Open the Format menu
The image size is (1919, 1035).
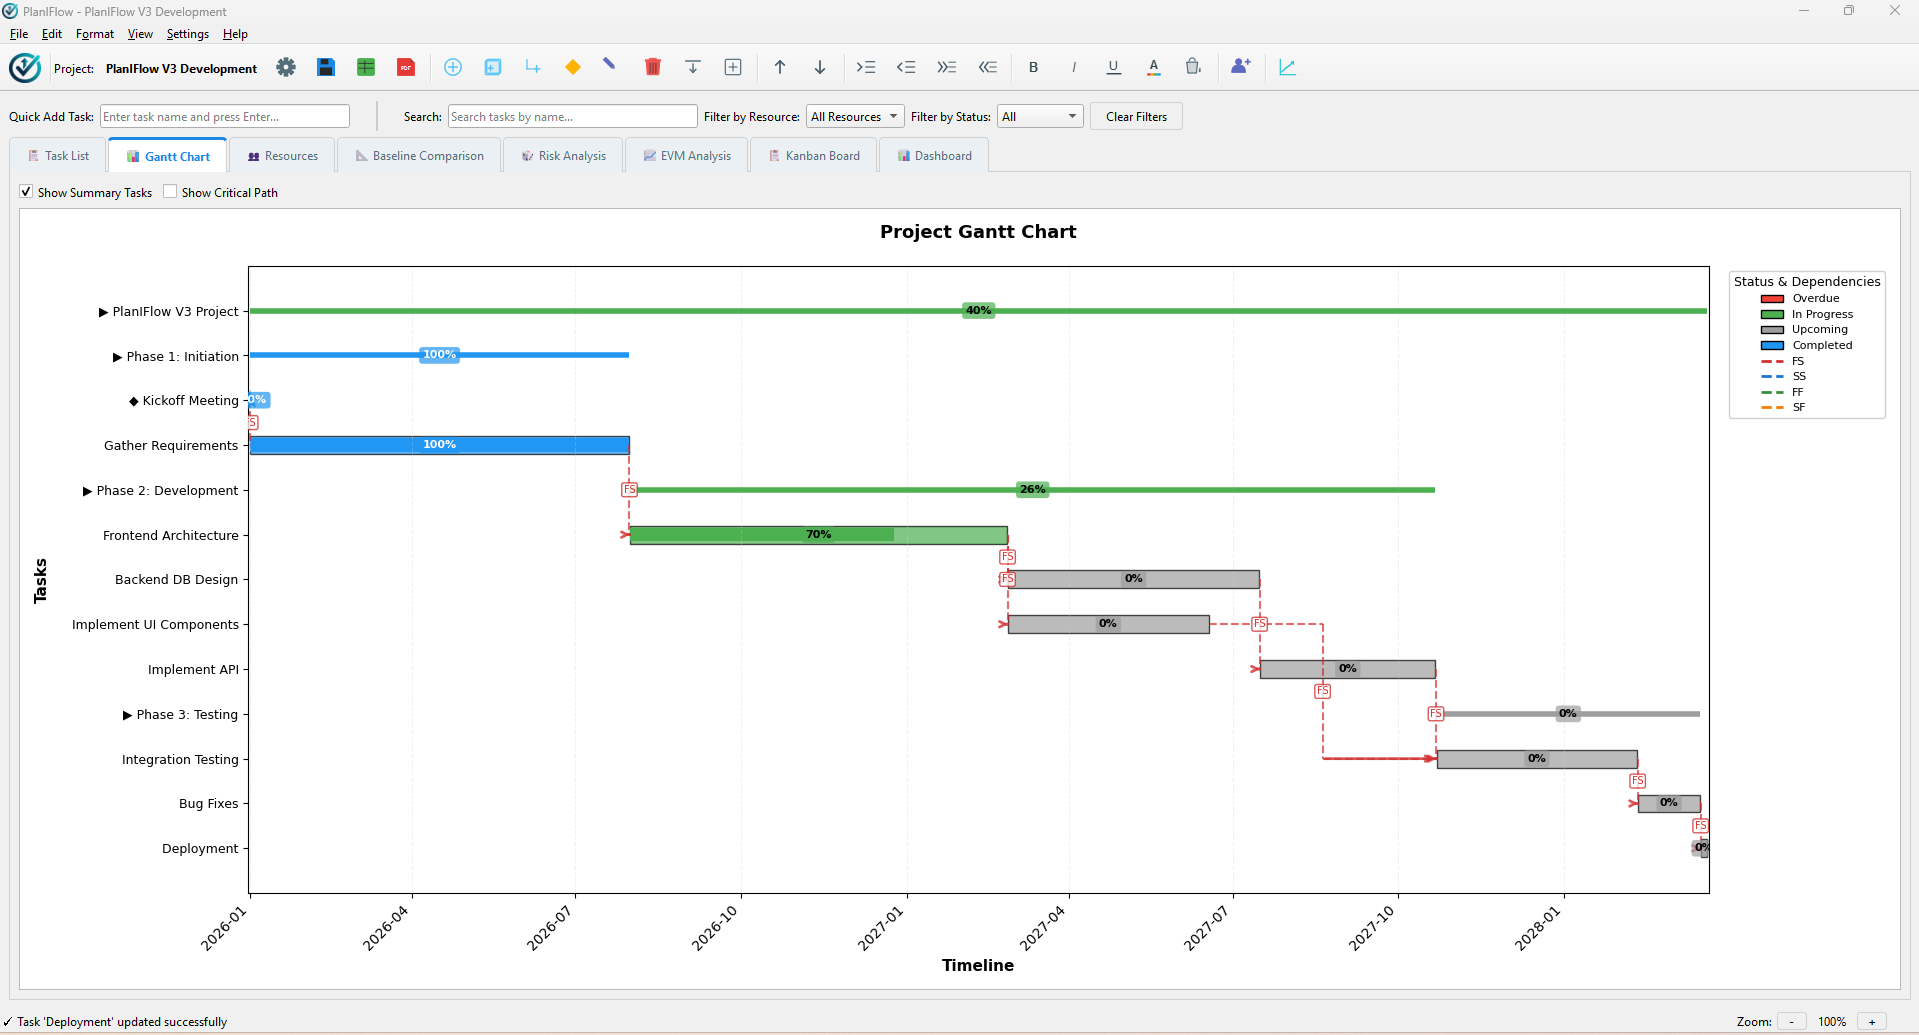[95, 34]
